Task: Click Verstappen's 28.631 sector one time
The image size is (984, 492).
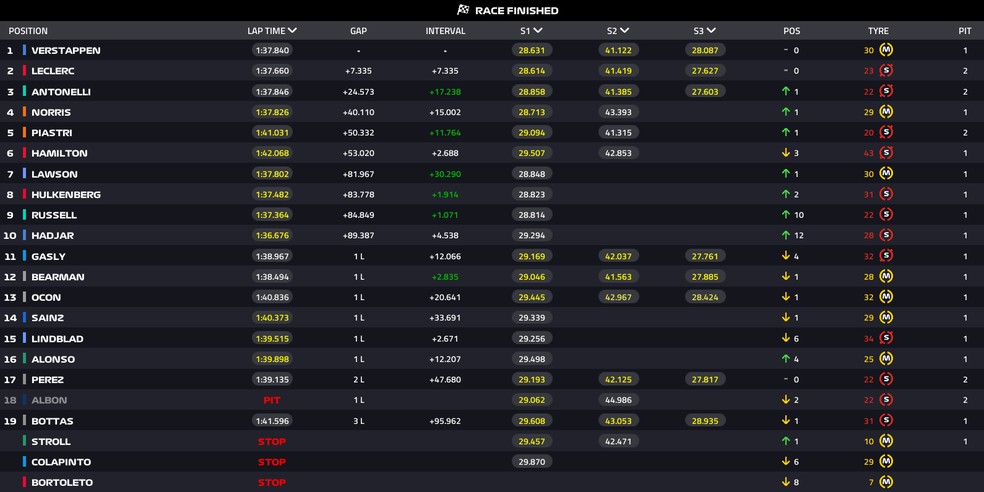Action: 532,50
